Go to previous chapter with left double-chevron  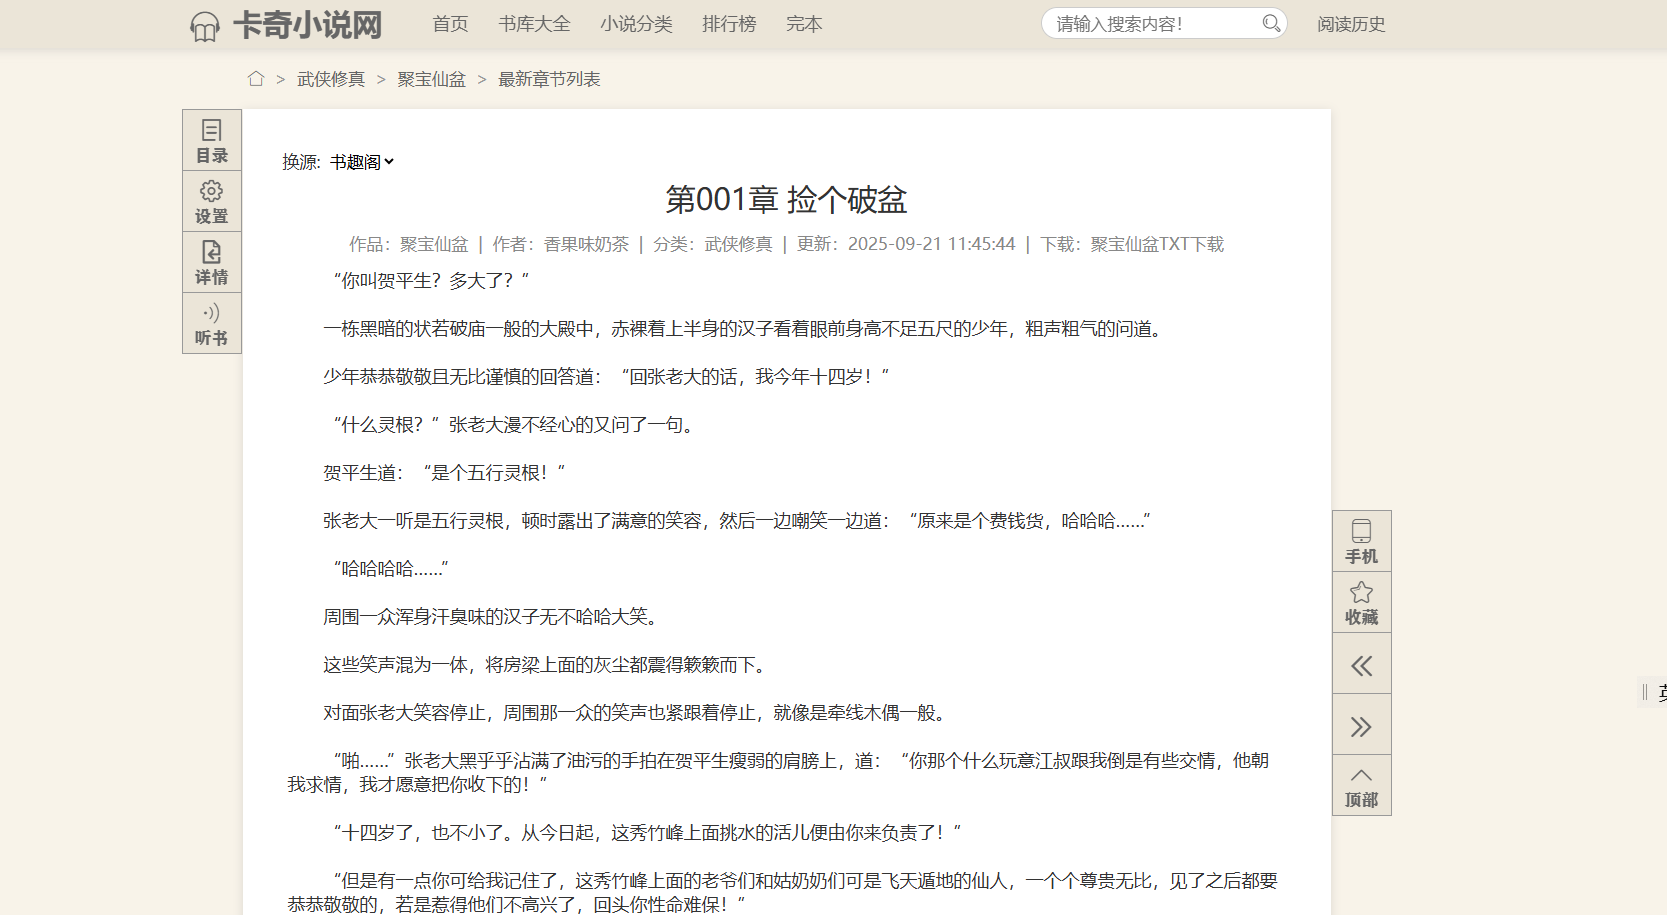coord(1361,666)
